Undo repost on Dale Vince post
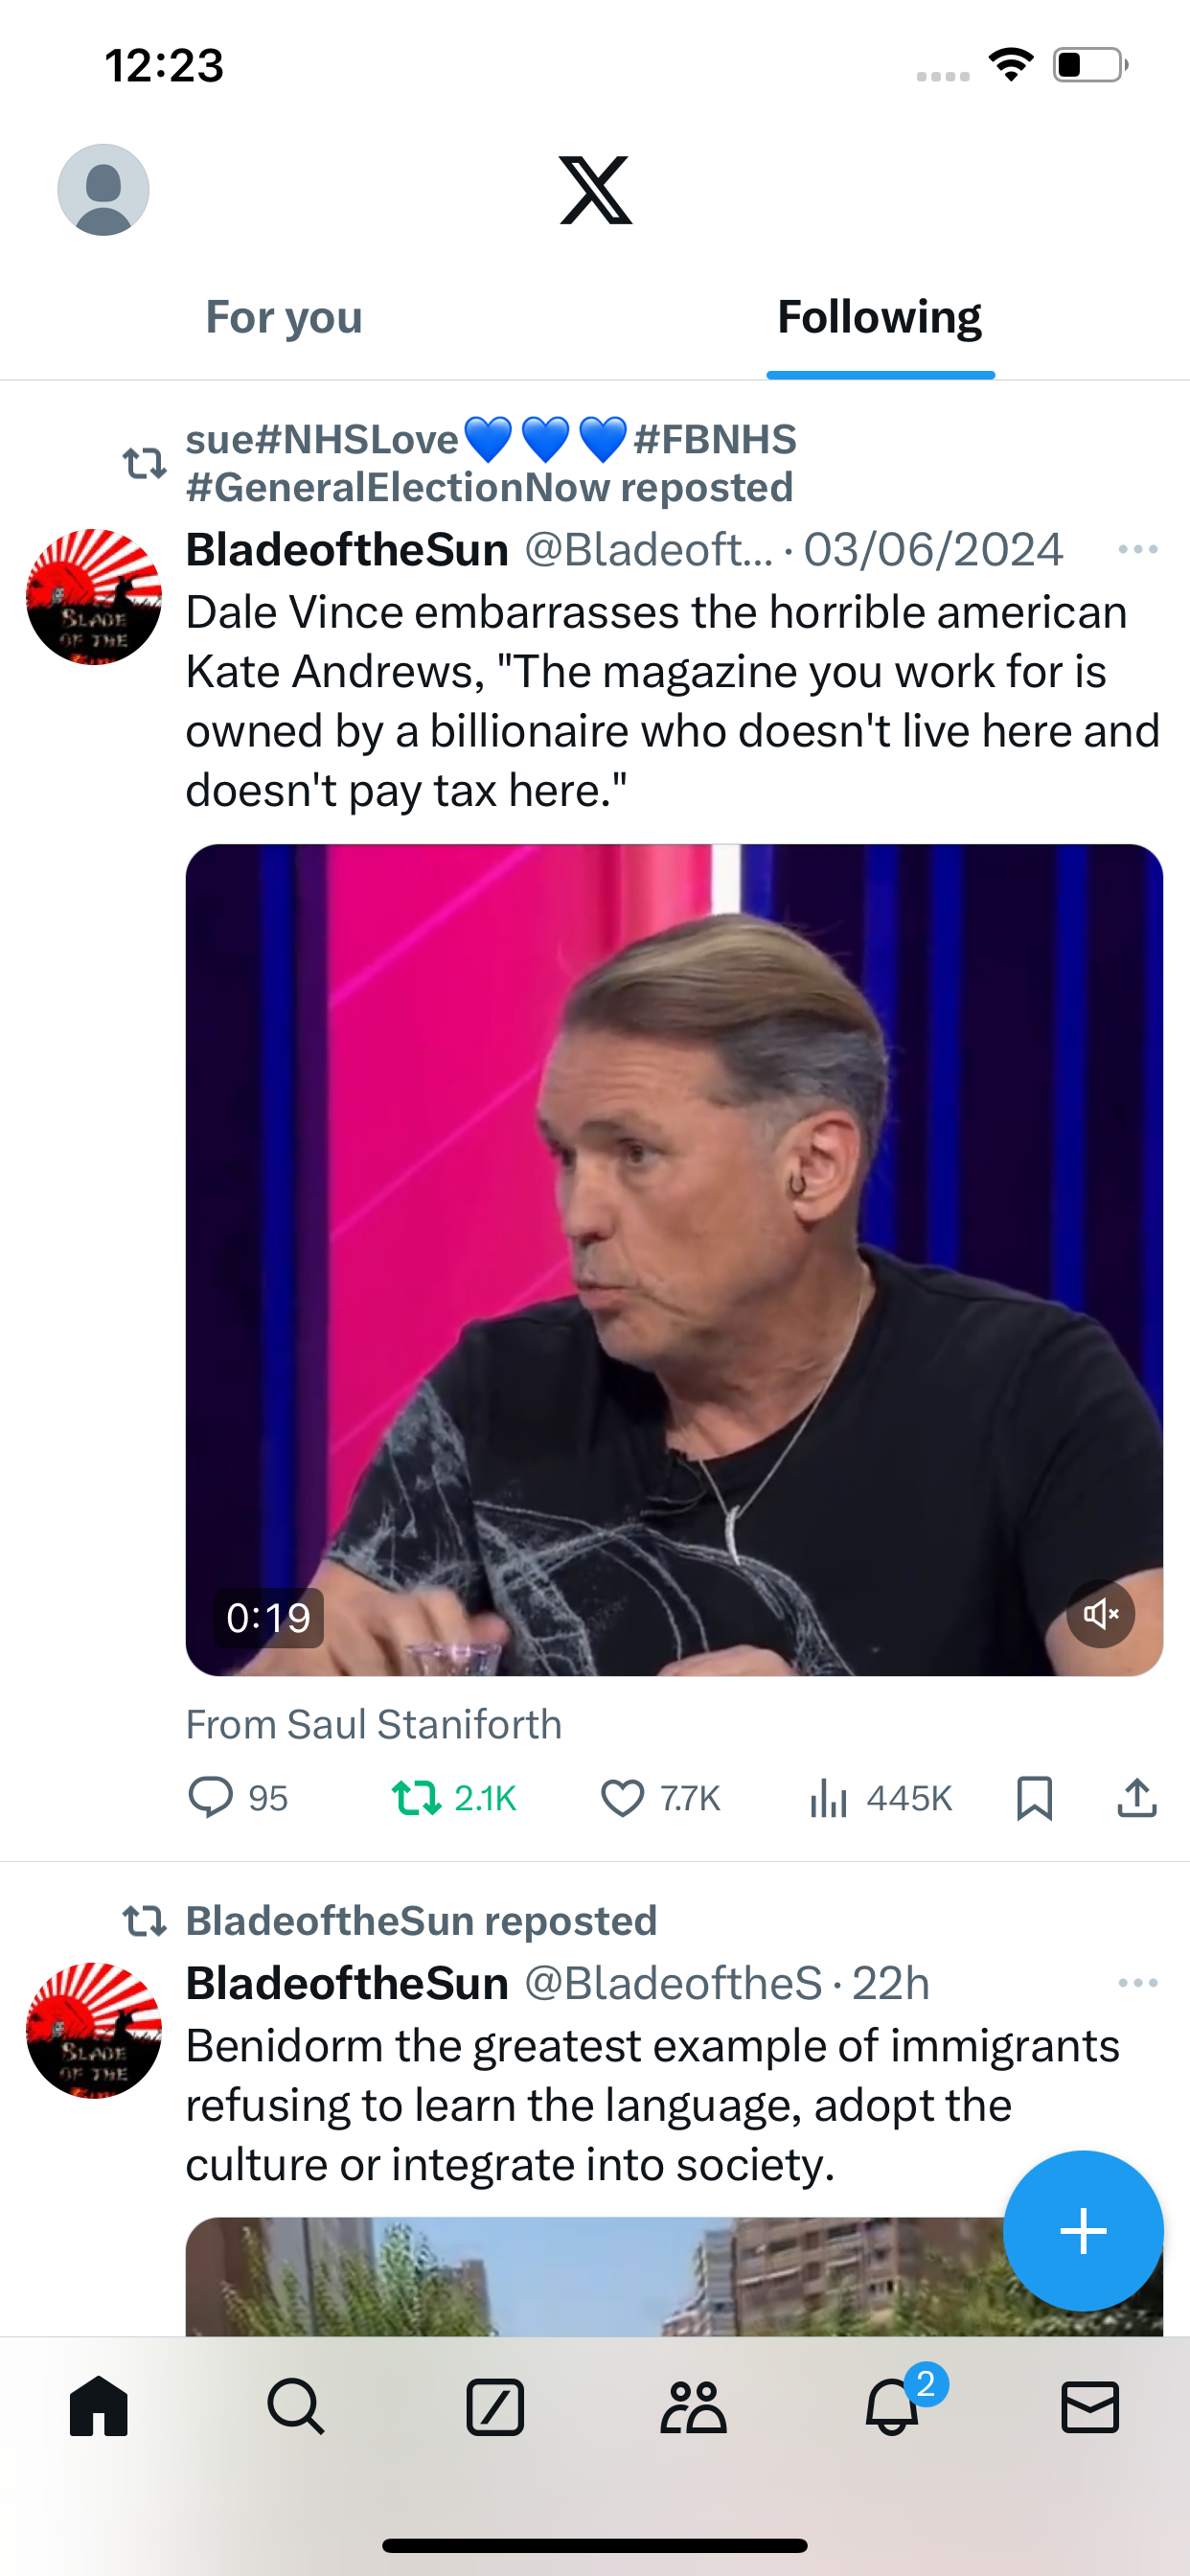The height and width of the screenshot is (2576, 1190). pyautogui.click(x=416, y=1798)
